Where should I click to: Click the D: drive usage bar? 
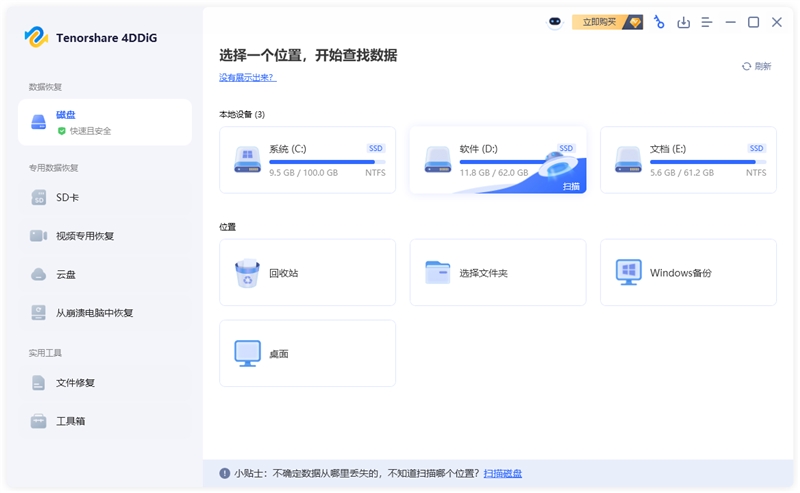(x=503, y=162)
